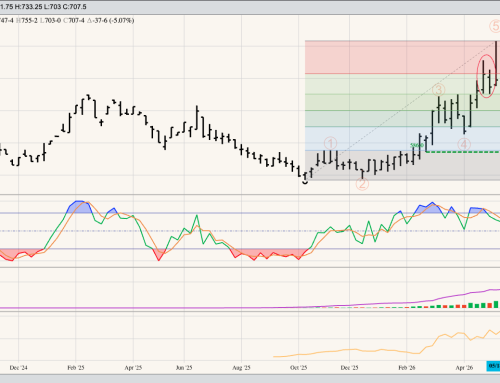Click the Dec '25 date label
The width and height of the screenshot is (500, 383).
point(349,368)
